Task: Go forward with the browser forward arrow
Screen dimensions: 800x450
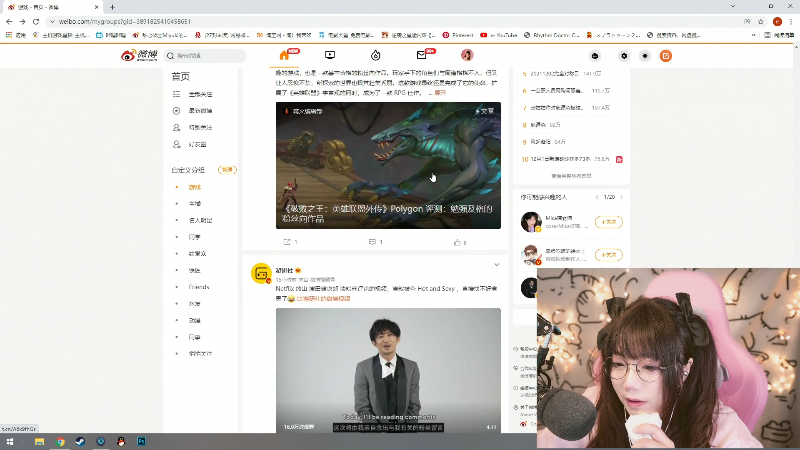Action: coord(22,21)
